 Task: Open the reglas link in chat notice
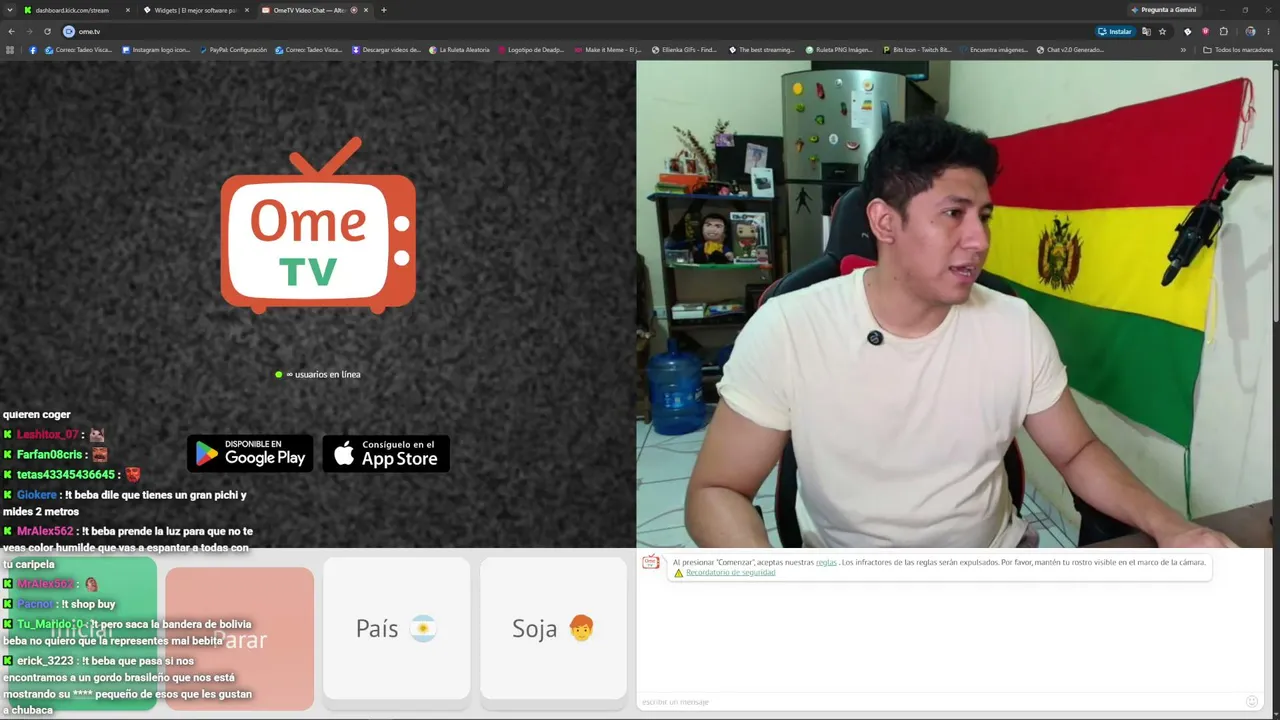(x=826, y=562)
